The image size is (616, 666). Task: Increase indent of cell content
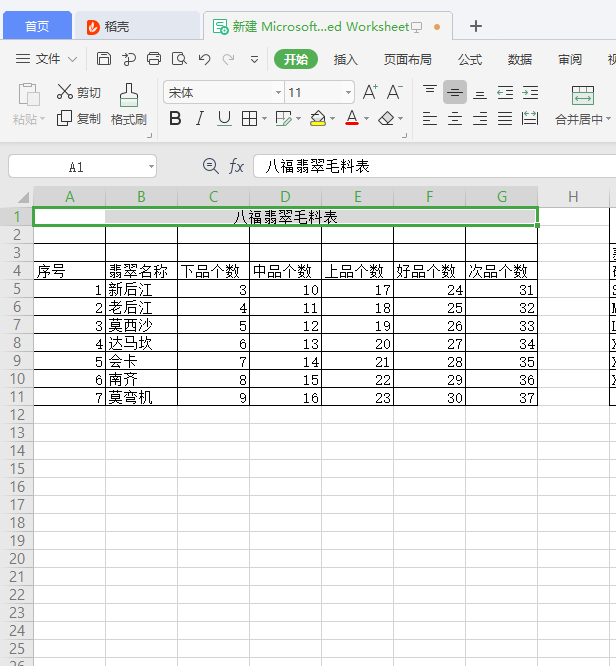pyautogui.click(x=530, y=92)
